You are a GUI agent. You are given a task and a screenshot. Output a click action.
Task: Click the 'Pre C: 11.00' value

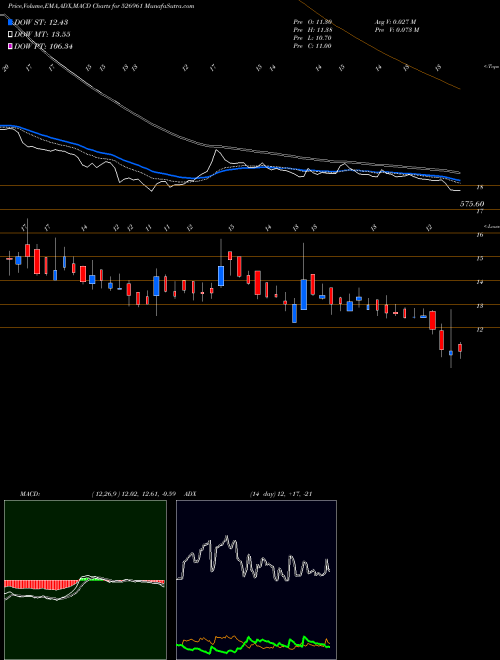tap(313, 46)
